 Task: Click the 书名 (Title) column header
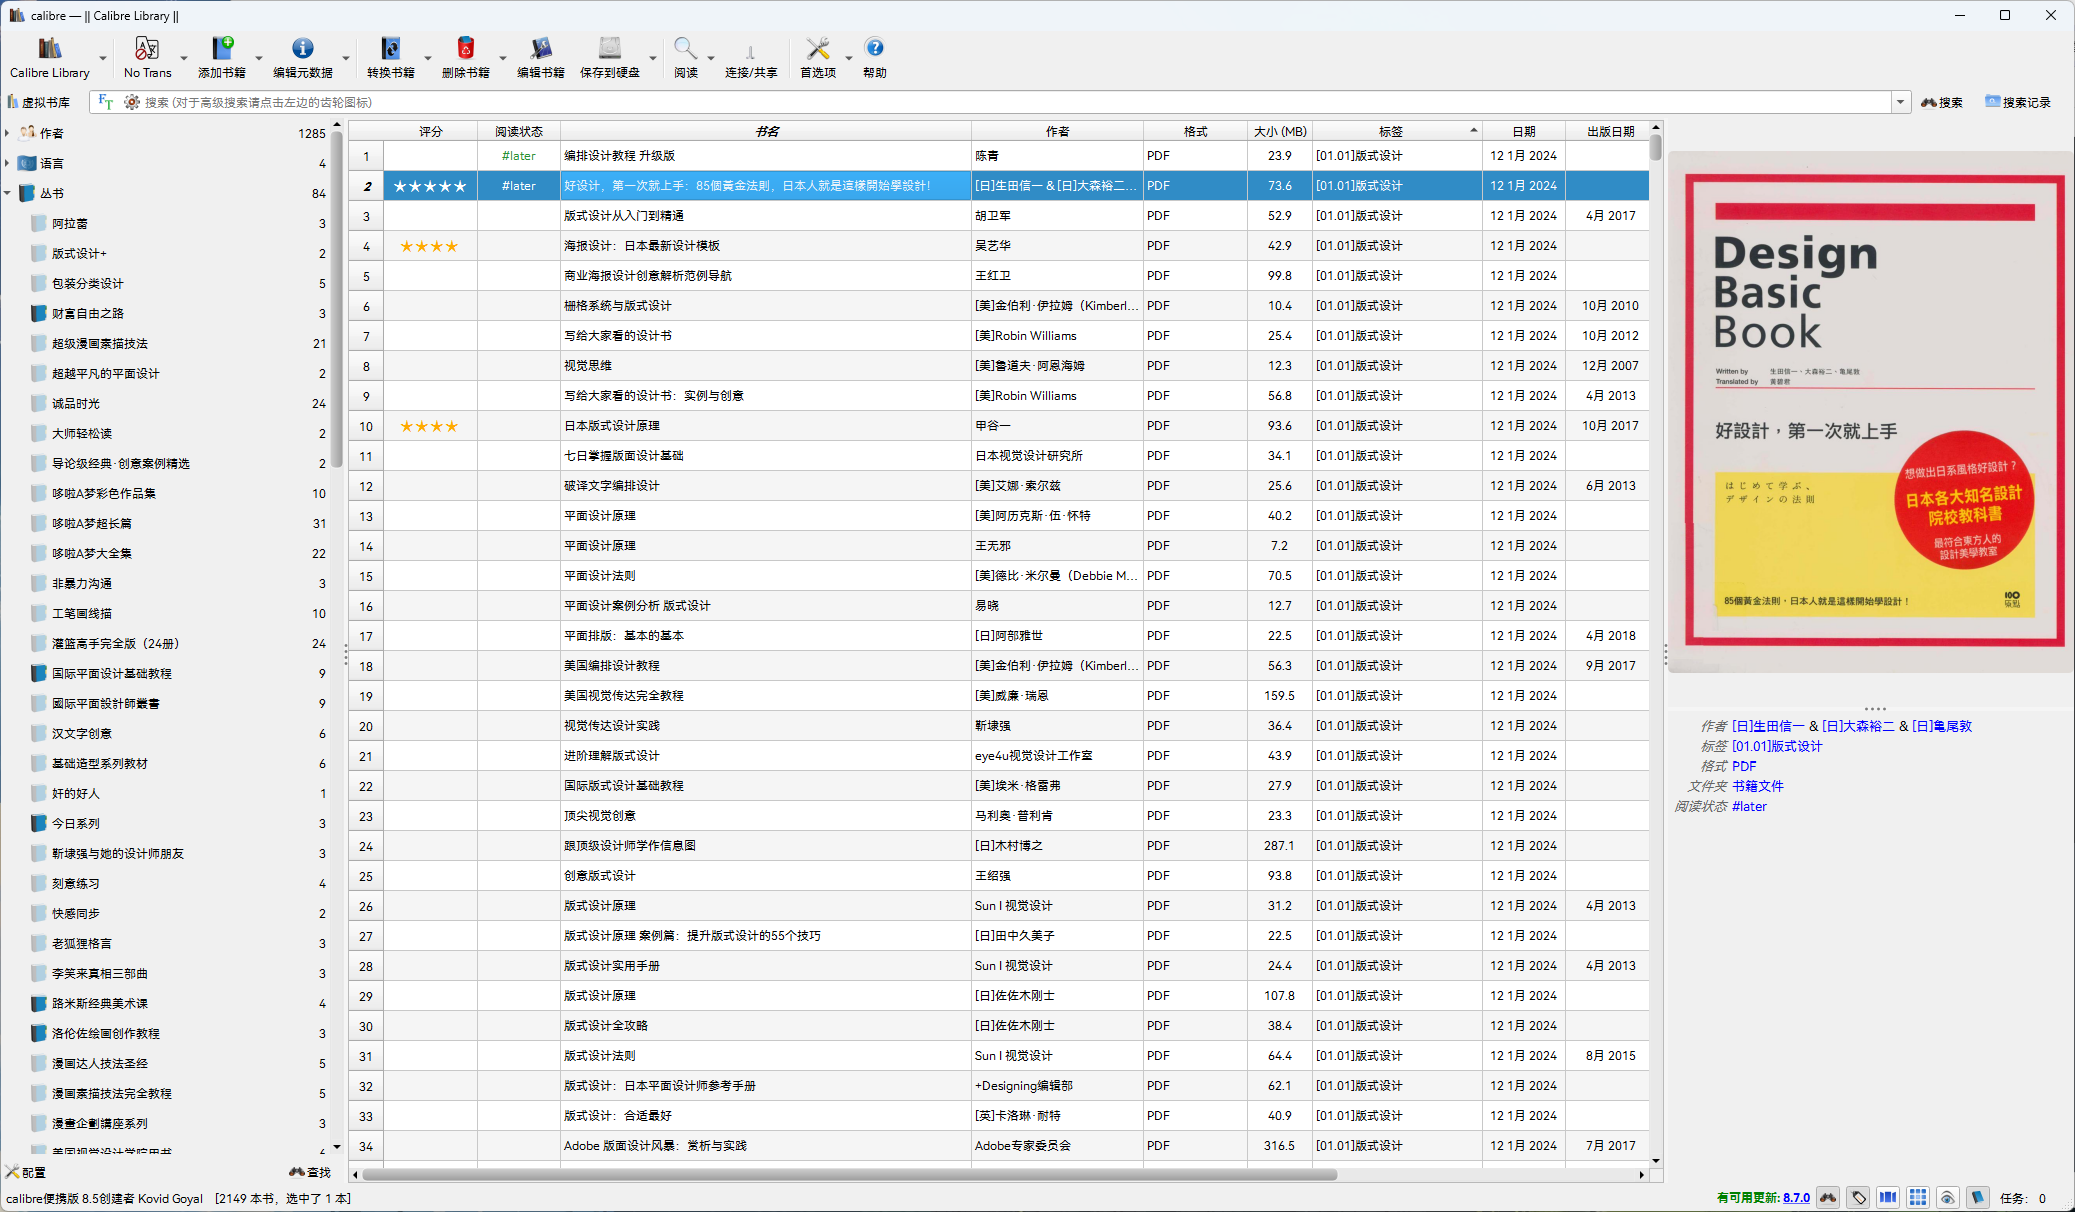click(x=766, y=131)
